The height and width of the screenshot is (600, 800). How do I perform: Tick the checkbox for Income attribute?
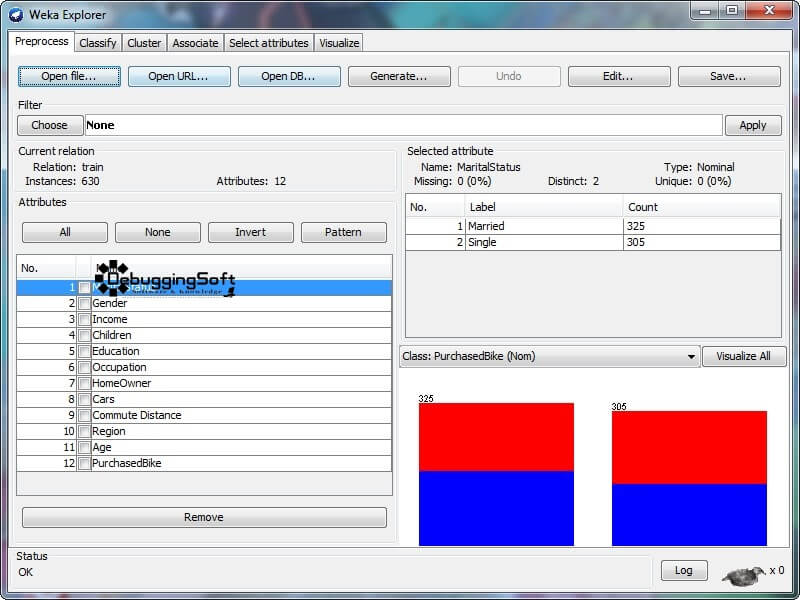click(84, 320)
